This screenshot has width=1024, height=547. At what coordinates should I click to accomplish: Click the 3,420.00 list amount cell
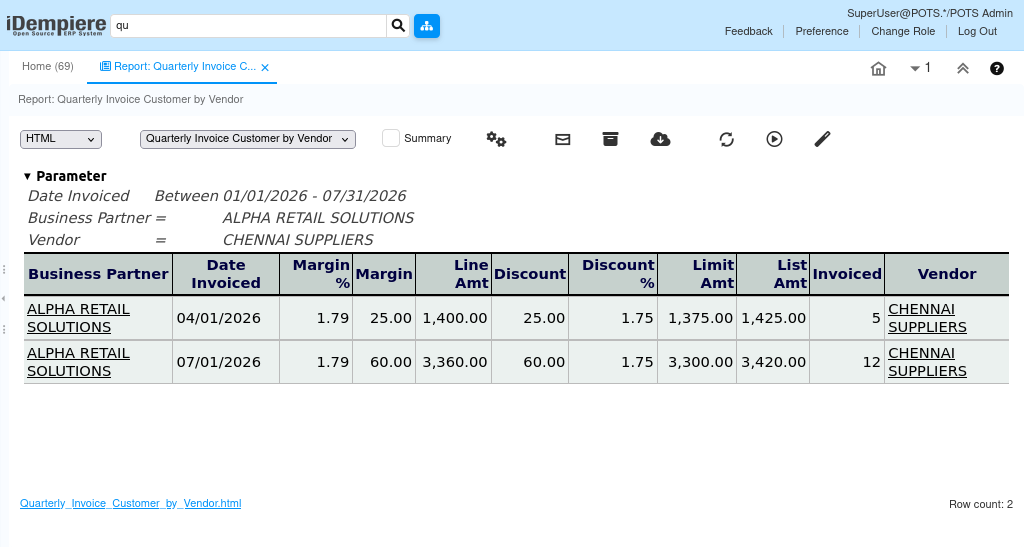773,362
